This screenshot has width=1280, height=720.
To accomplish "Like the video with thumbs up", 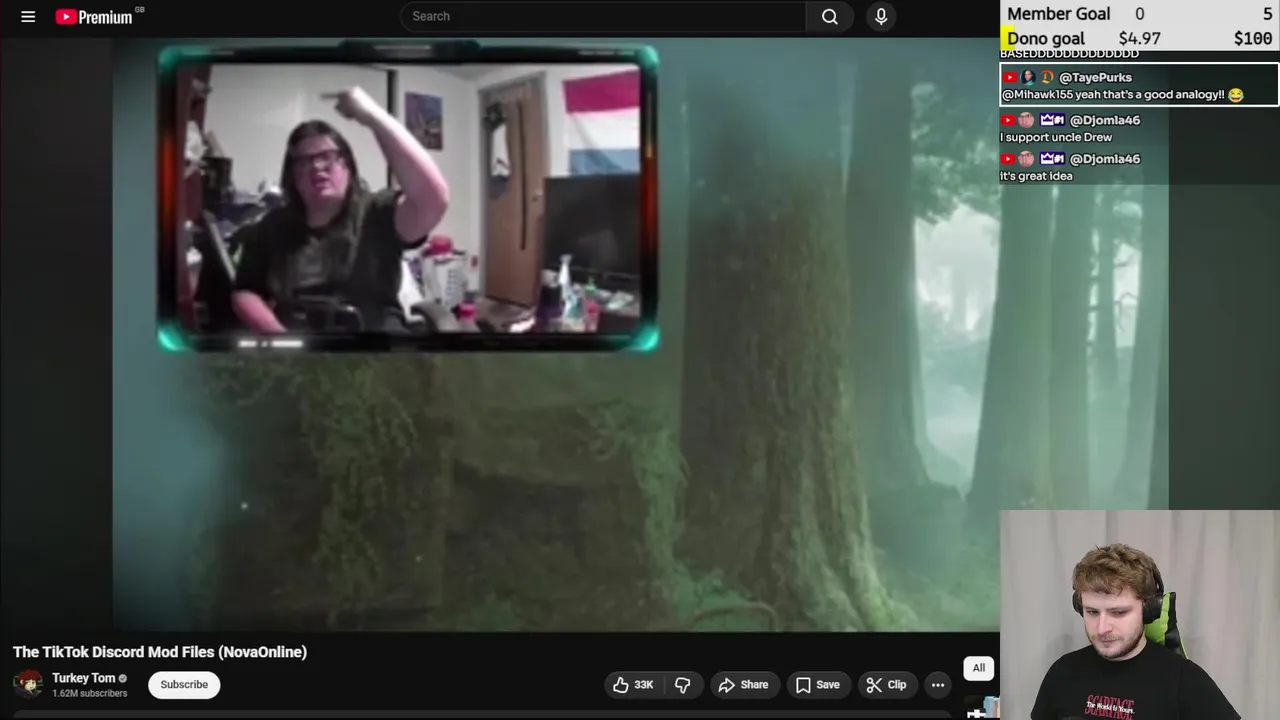I will (633, 685).
